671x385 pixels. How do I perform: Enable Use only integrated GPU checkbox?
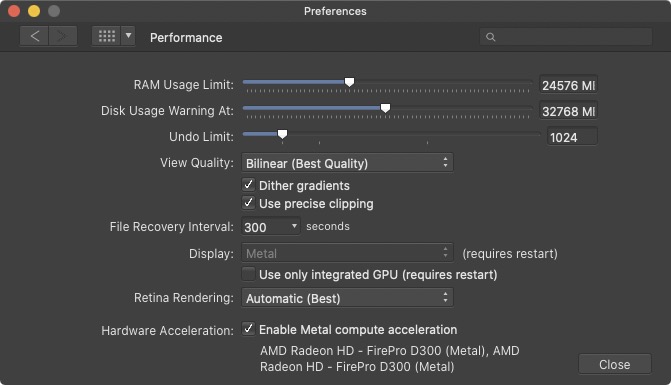click(x=248, y=274)
